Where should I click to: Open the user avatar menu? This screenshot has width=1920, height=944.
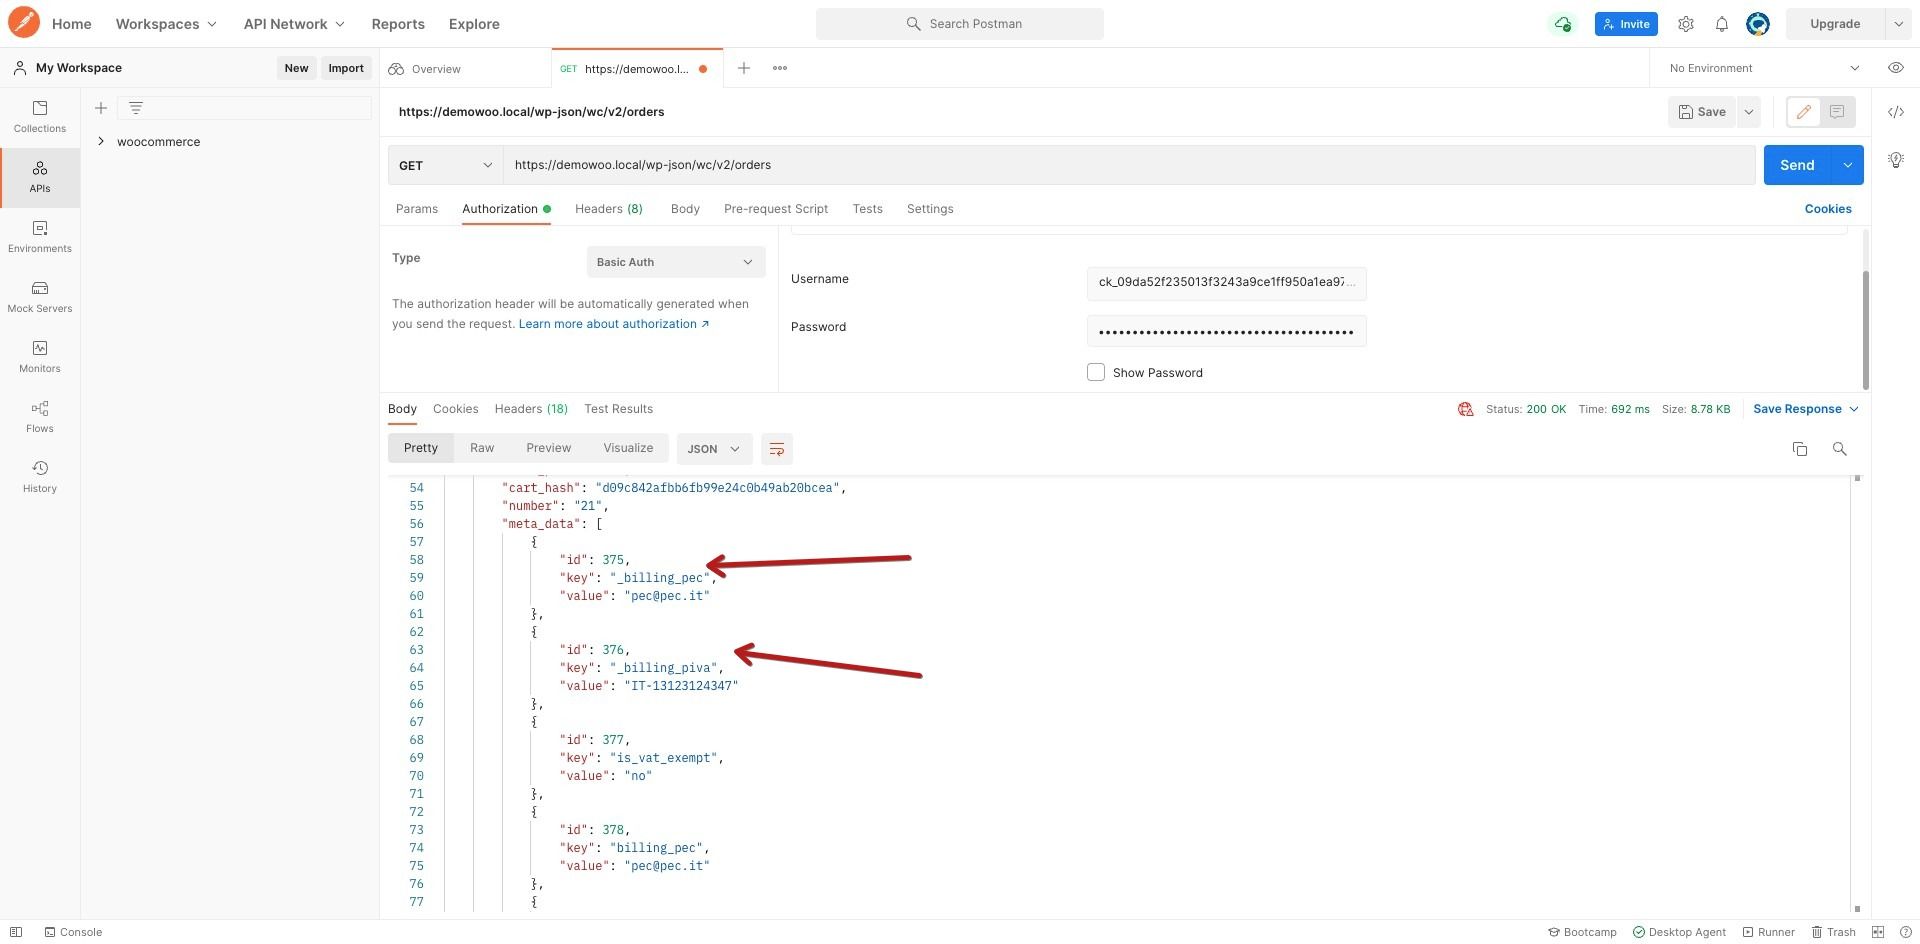1758,24
